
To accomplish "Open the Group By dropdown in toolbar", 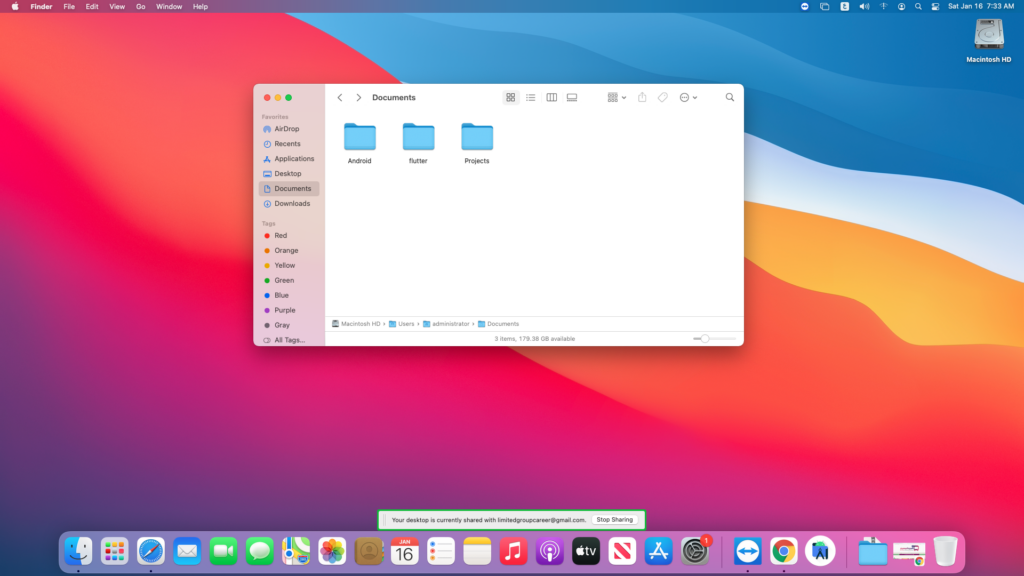I will click(x=616, y=97).
